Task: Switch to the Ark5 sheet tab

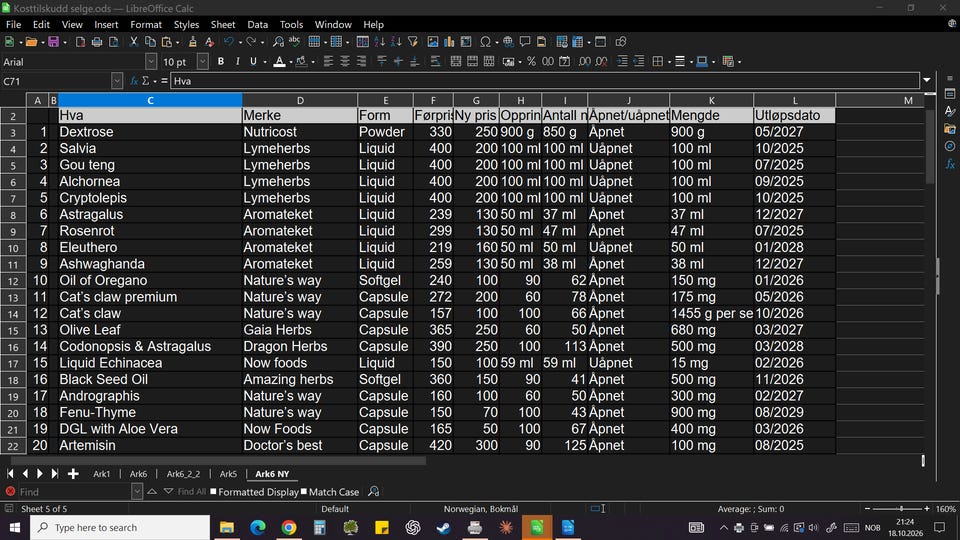Action: [x=228, y=474]
